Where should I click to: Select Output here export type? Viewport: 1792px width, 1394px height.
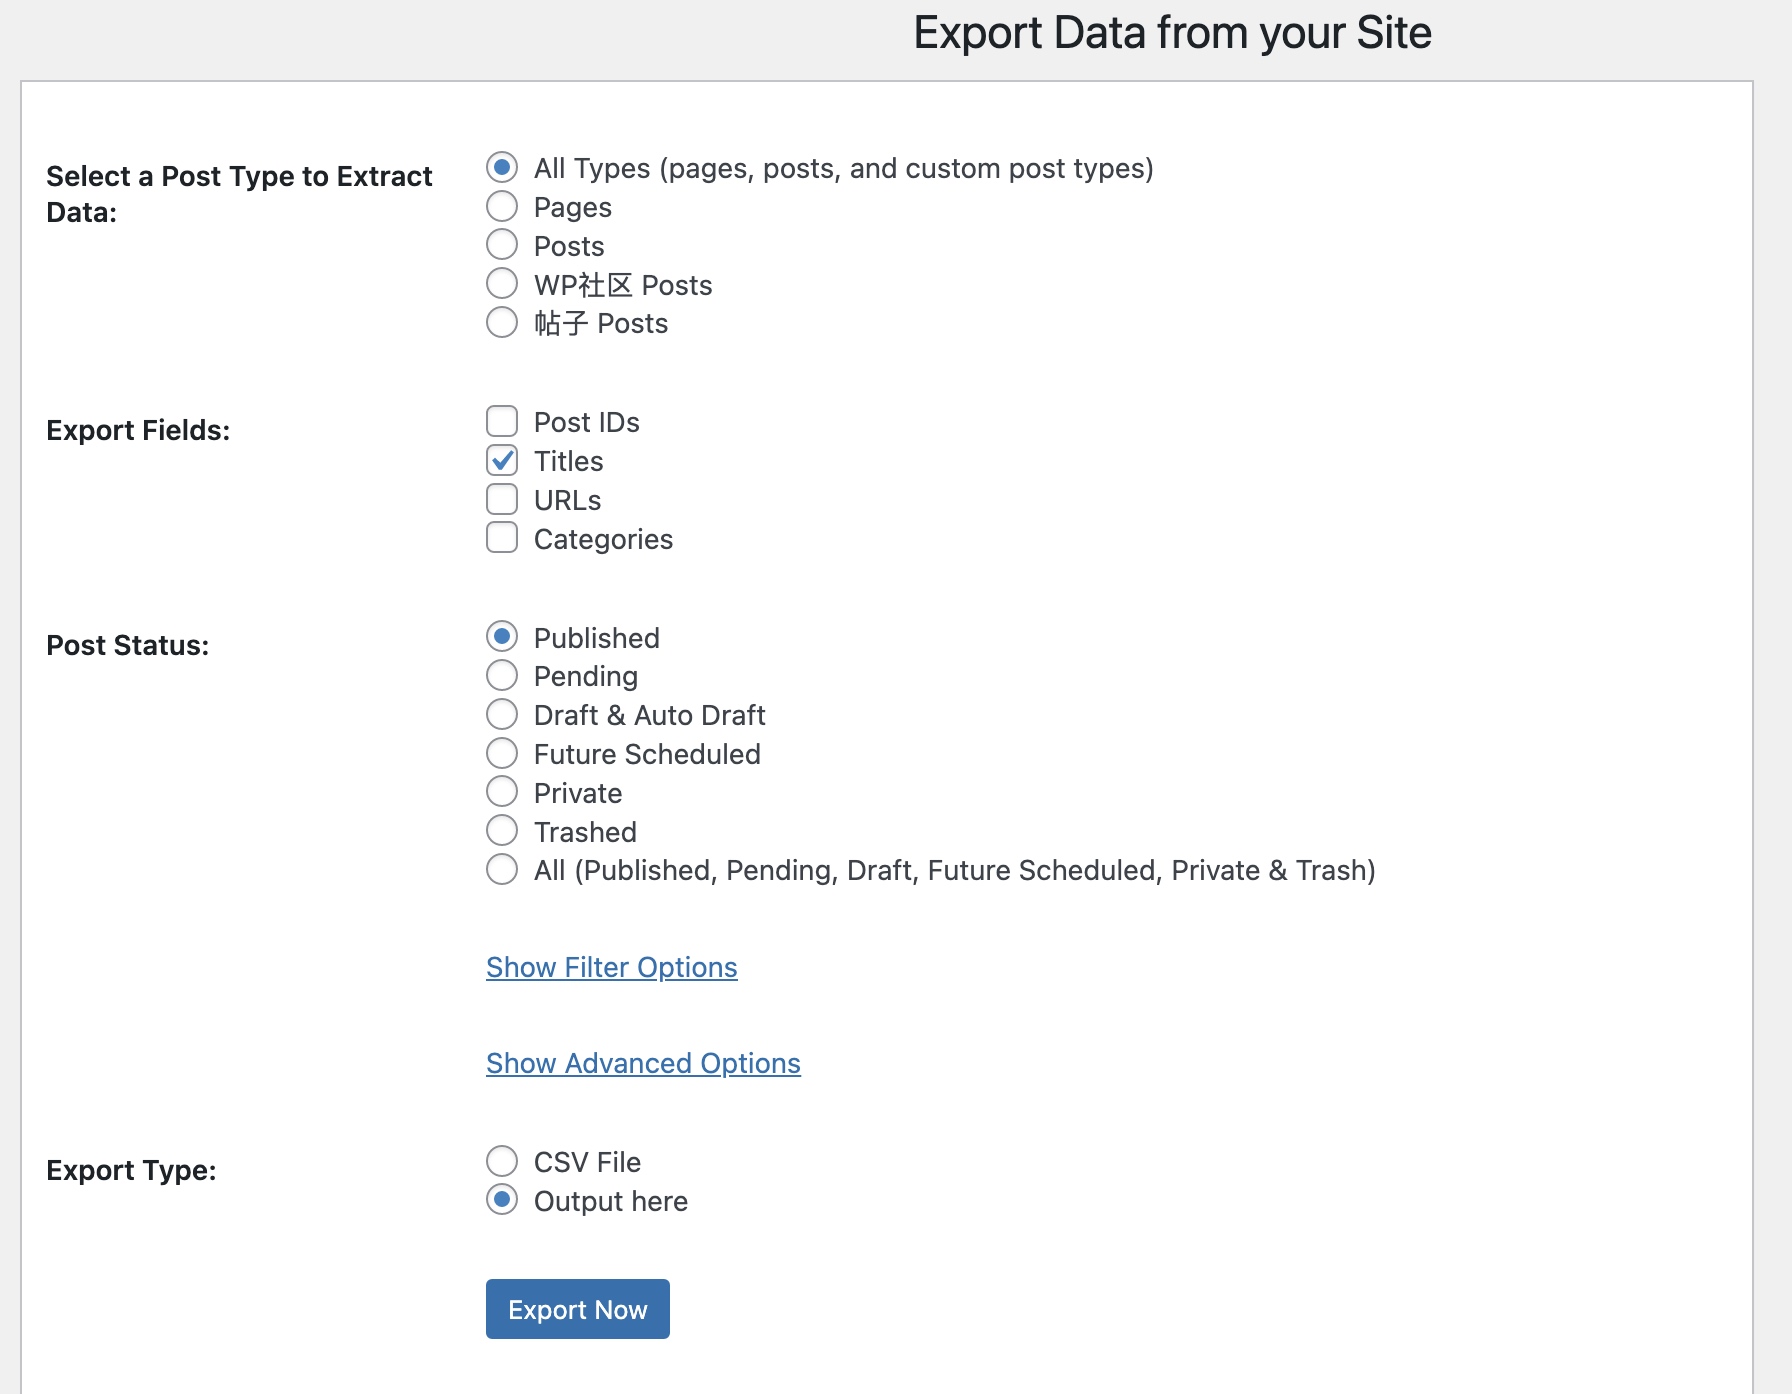tap(502, 1200)
